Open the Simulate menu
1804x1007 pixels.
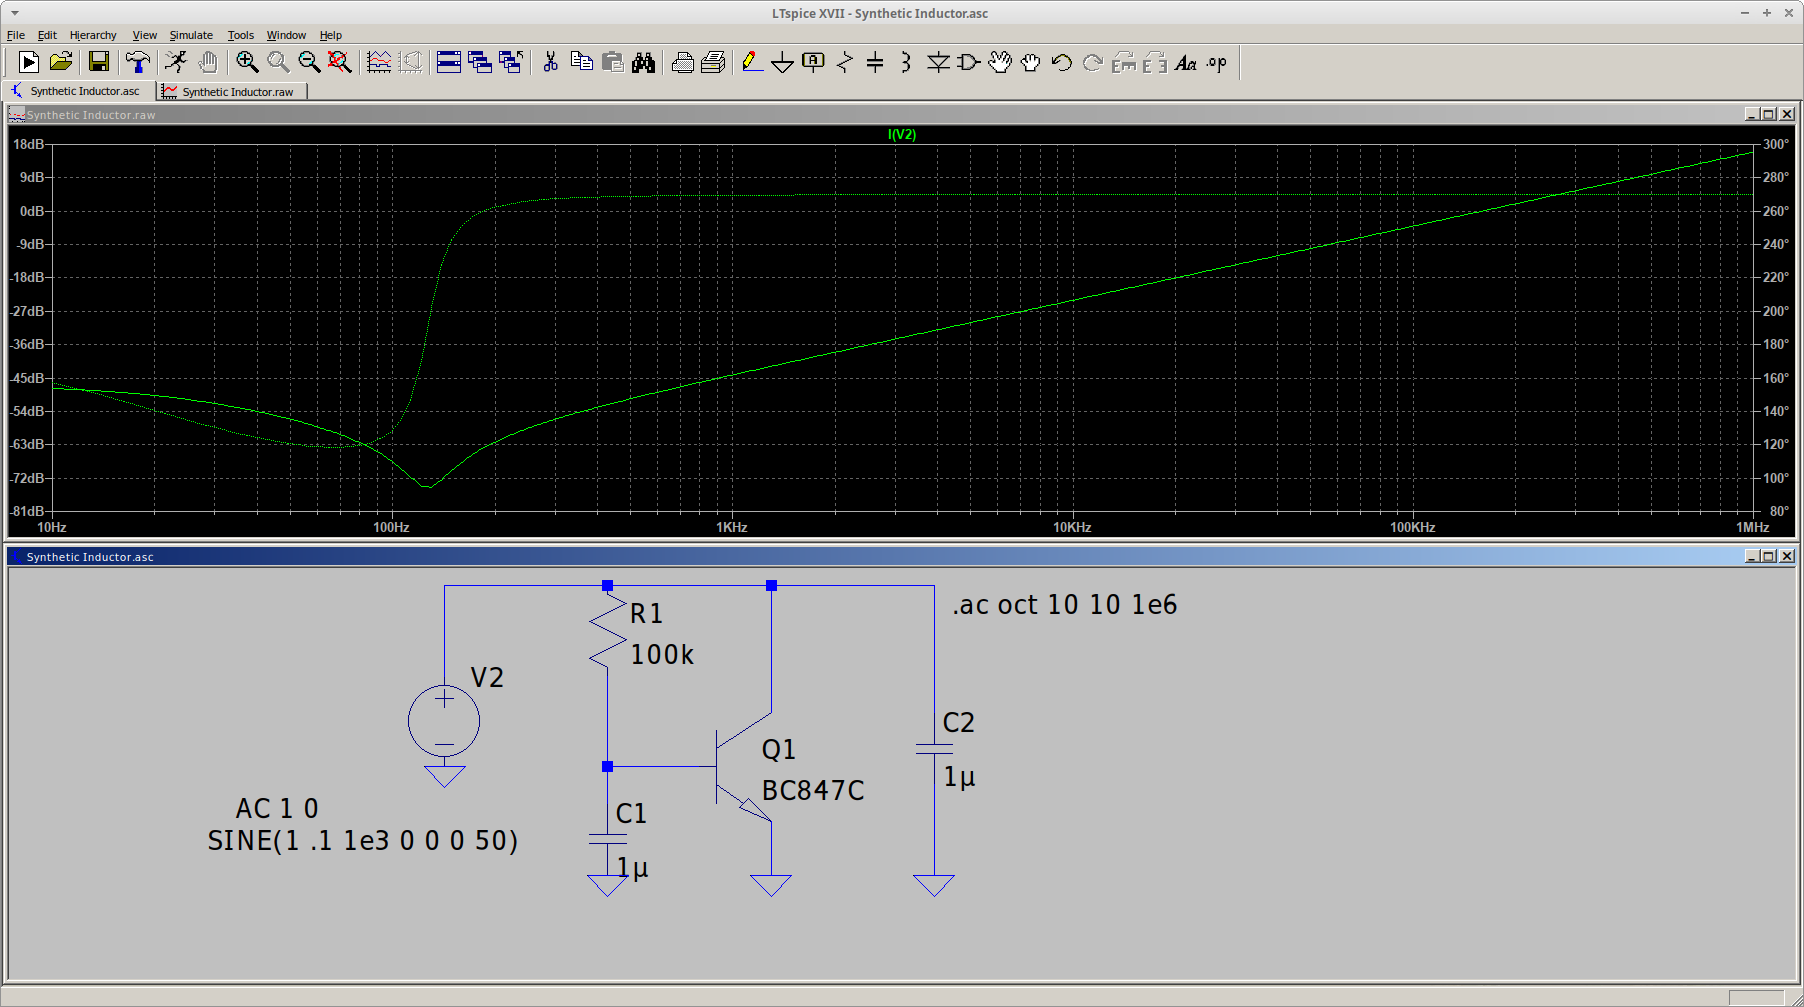point(191,35)
